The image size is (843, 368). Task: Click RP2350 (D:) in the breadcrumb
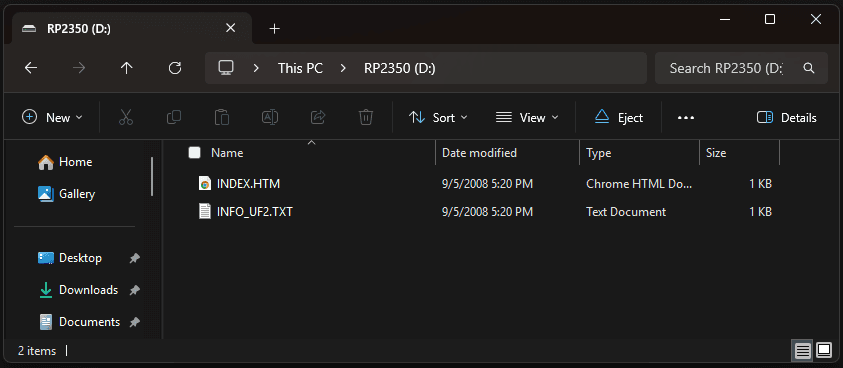pyautogui.click(x=399, y=68)
